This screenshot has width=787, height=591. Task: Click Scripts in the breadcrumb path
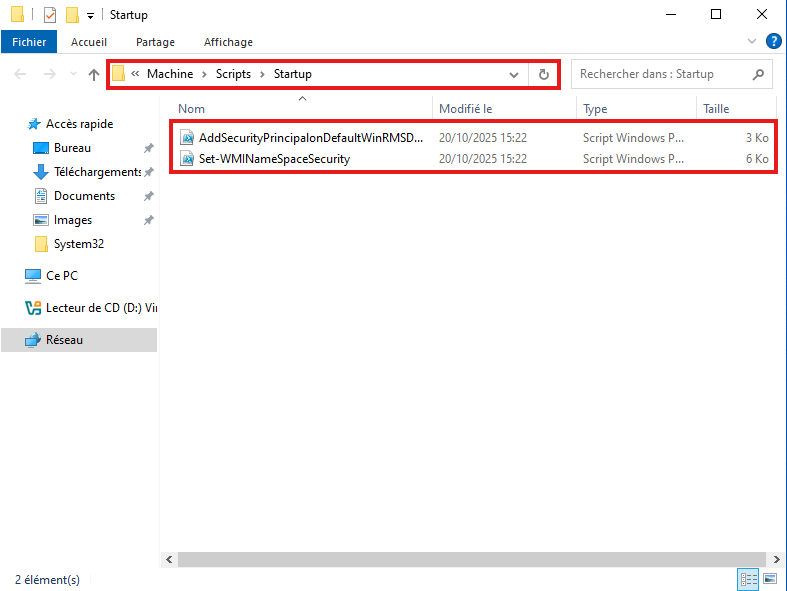coord(233,74)
